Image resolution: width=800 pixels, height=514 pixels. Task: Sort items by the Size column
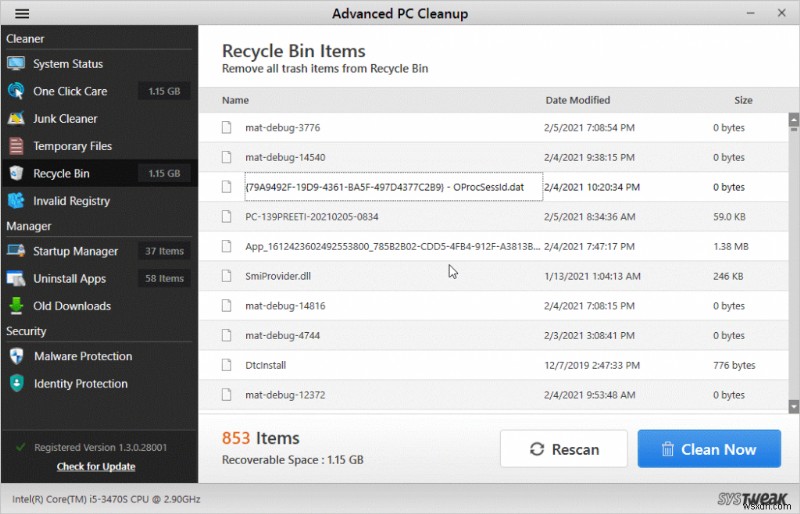[x=743, y=100]
